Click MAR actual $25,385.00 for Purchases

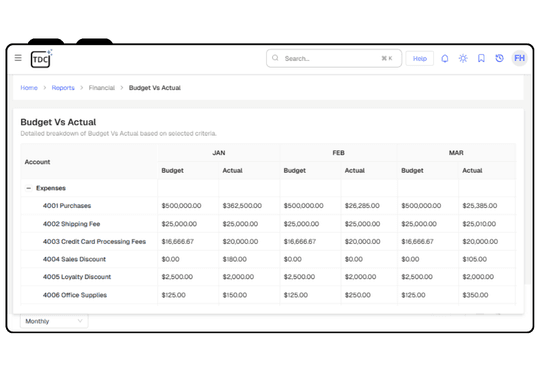click(480, 206)
